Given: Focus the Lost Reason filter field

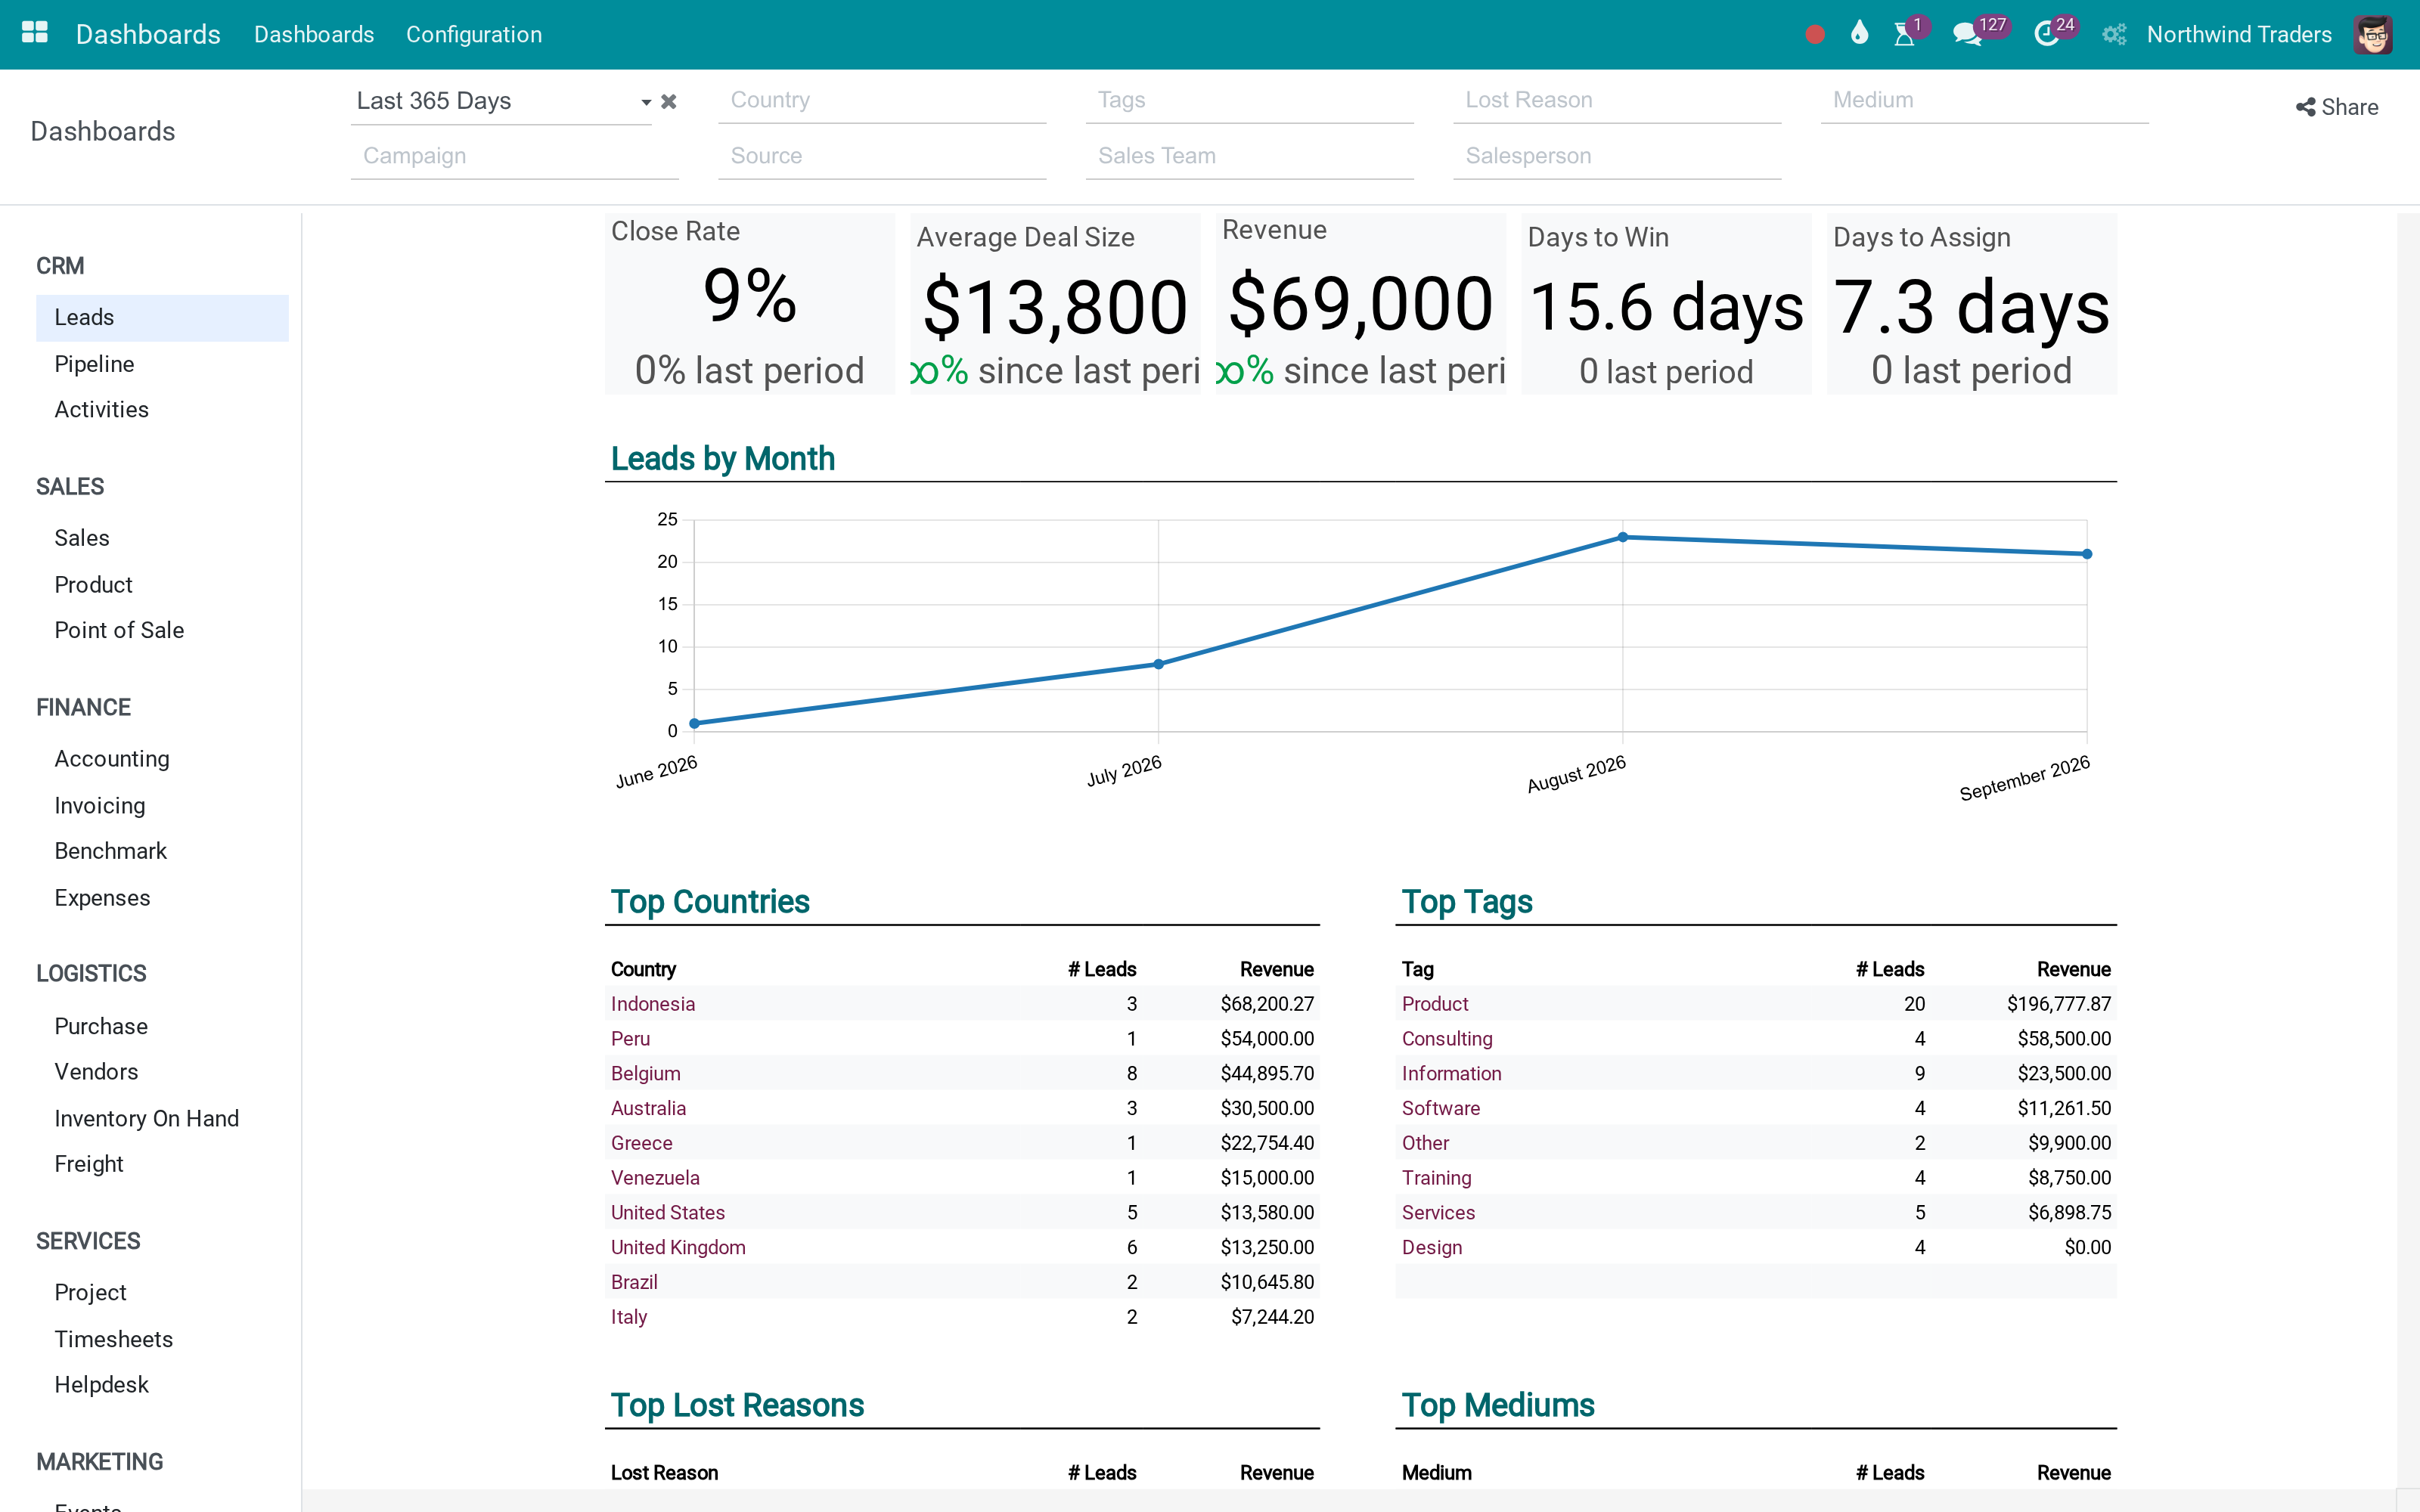Looking at the screenshot, I should pos(1617,100).
